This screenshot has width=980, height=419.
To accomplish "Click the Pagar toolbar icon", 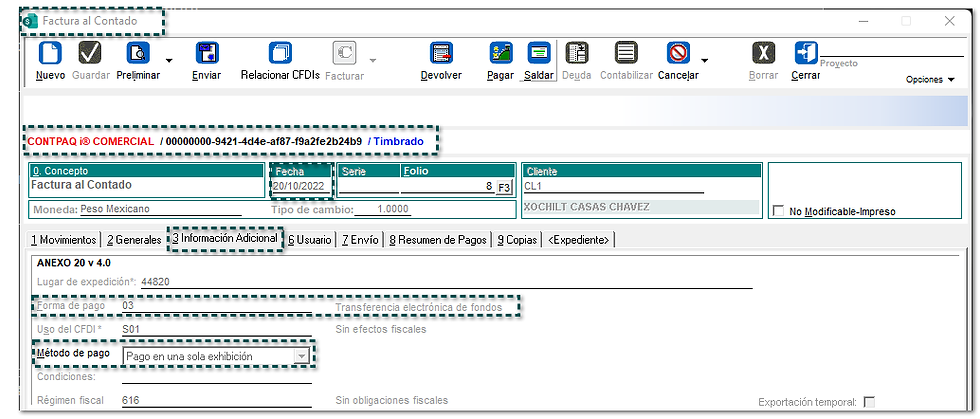I will tap(501, 53).
